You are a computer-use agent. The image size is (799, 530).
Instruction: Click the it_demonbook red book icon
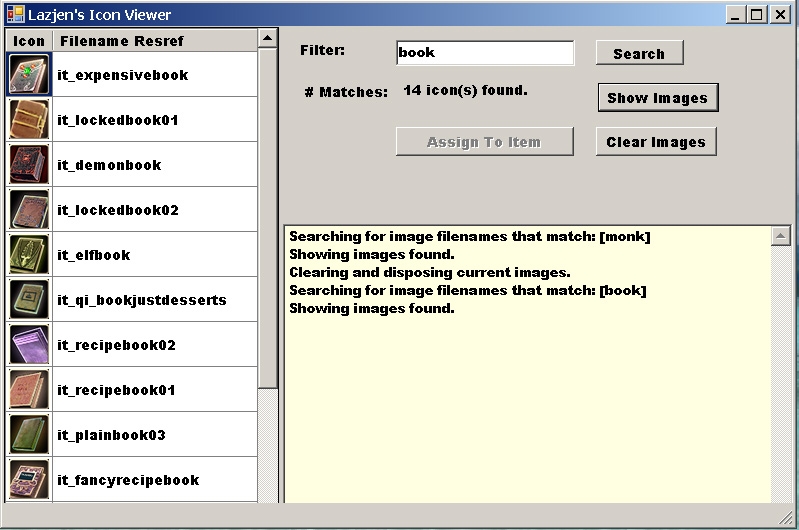tap(29, 165)
